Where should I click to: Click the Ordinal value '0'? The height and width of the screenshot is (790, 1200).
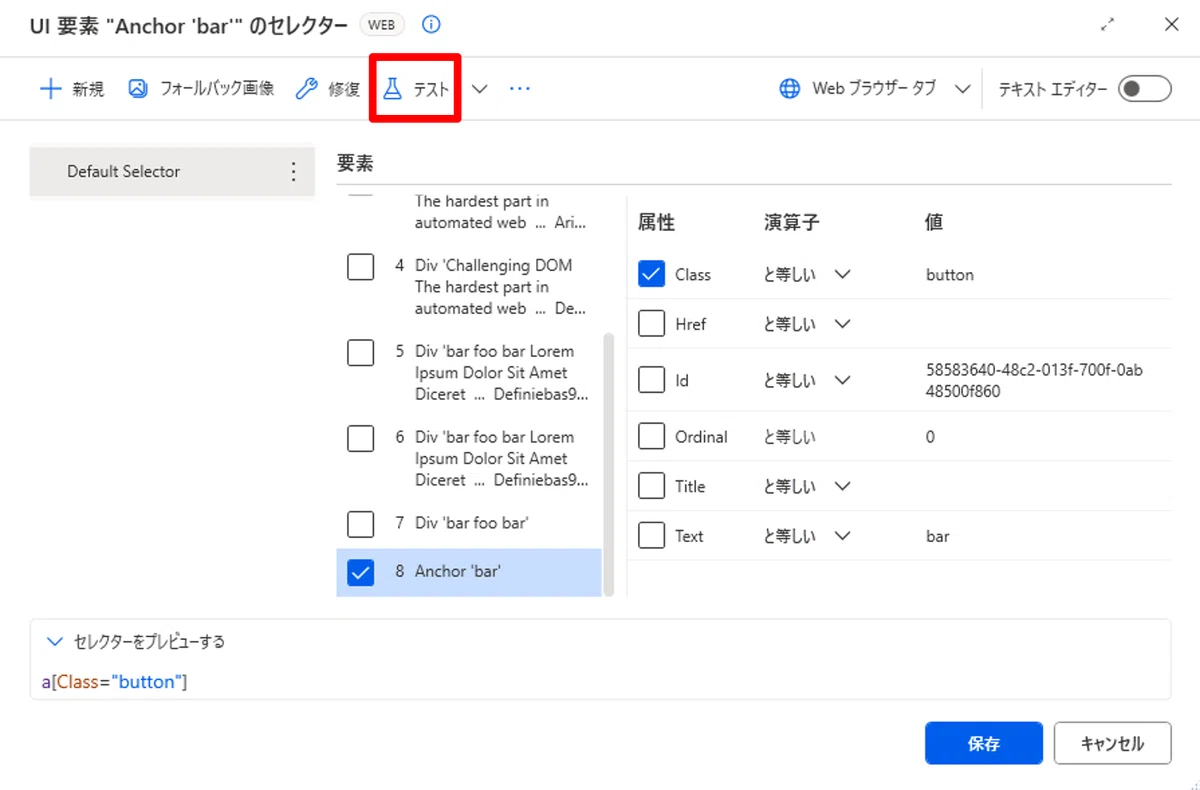(x=930, y=437)
